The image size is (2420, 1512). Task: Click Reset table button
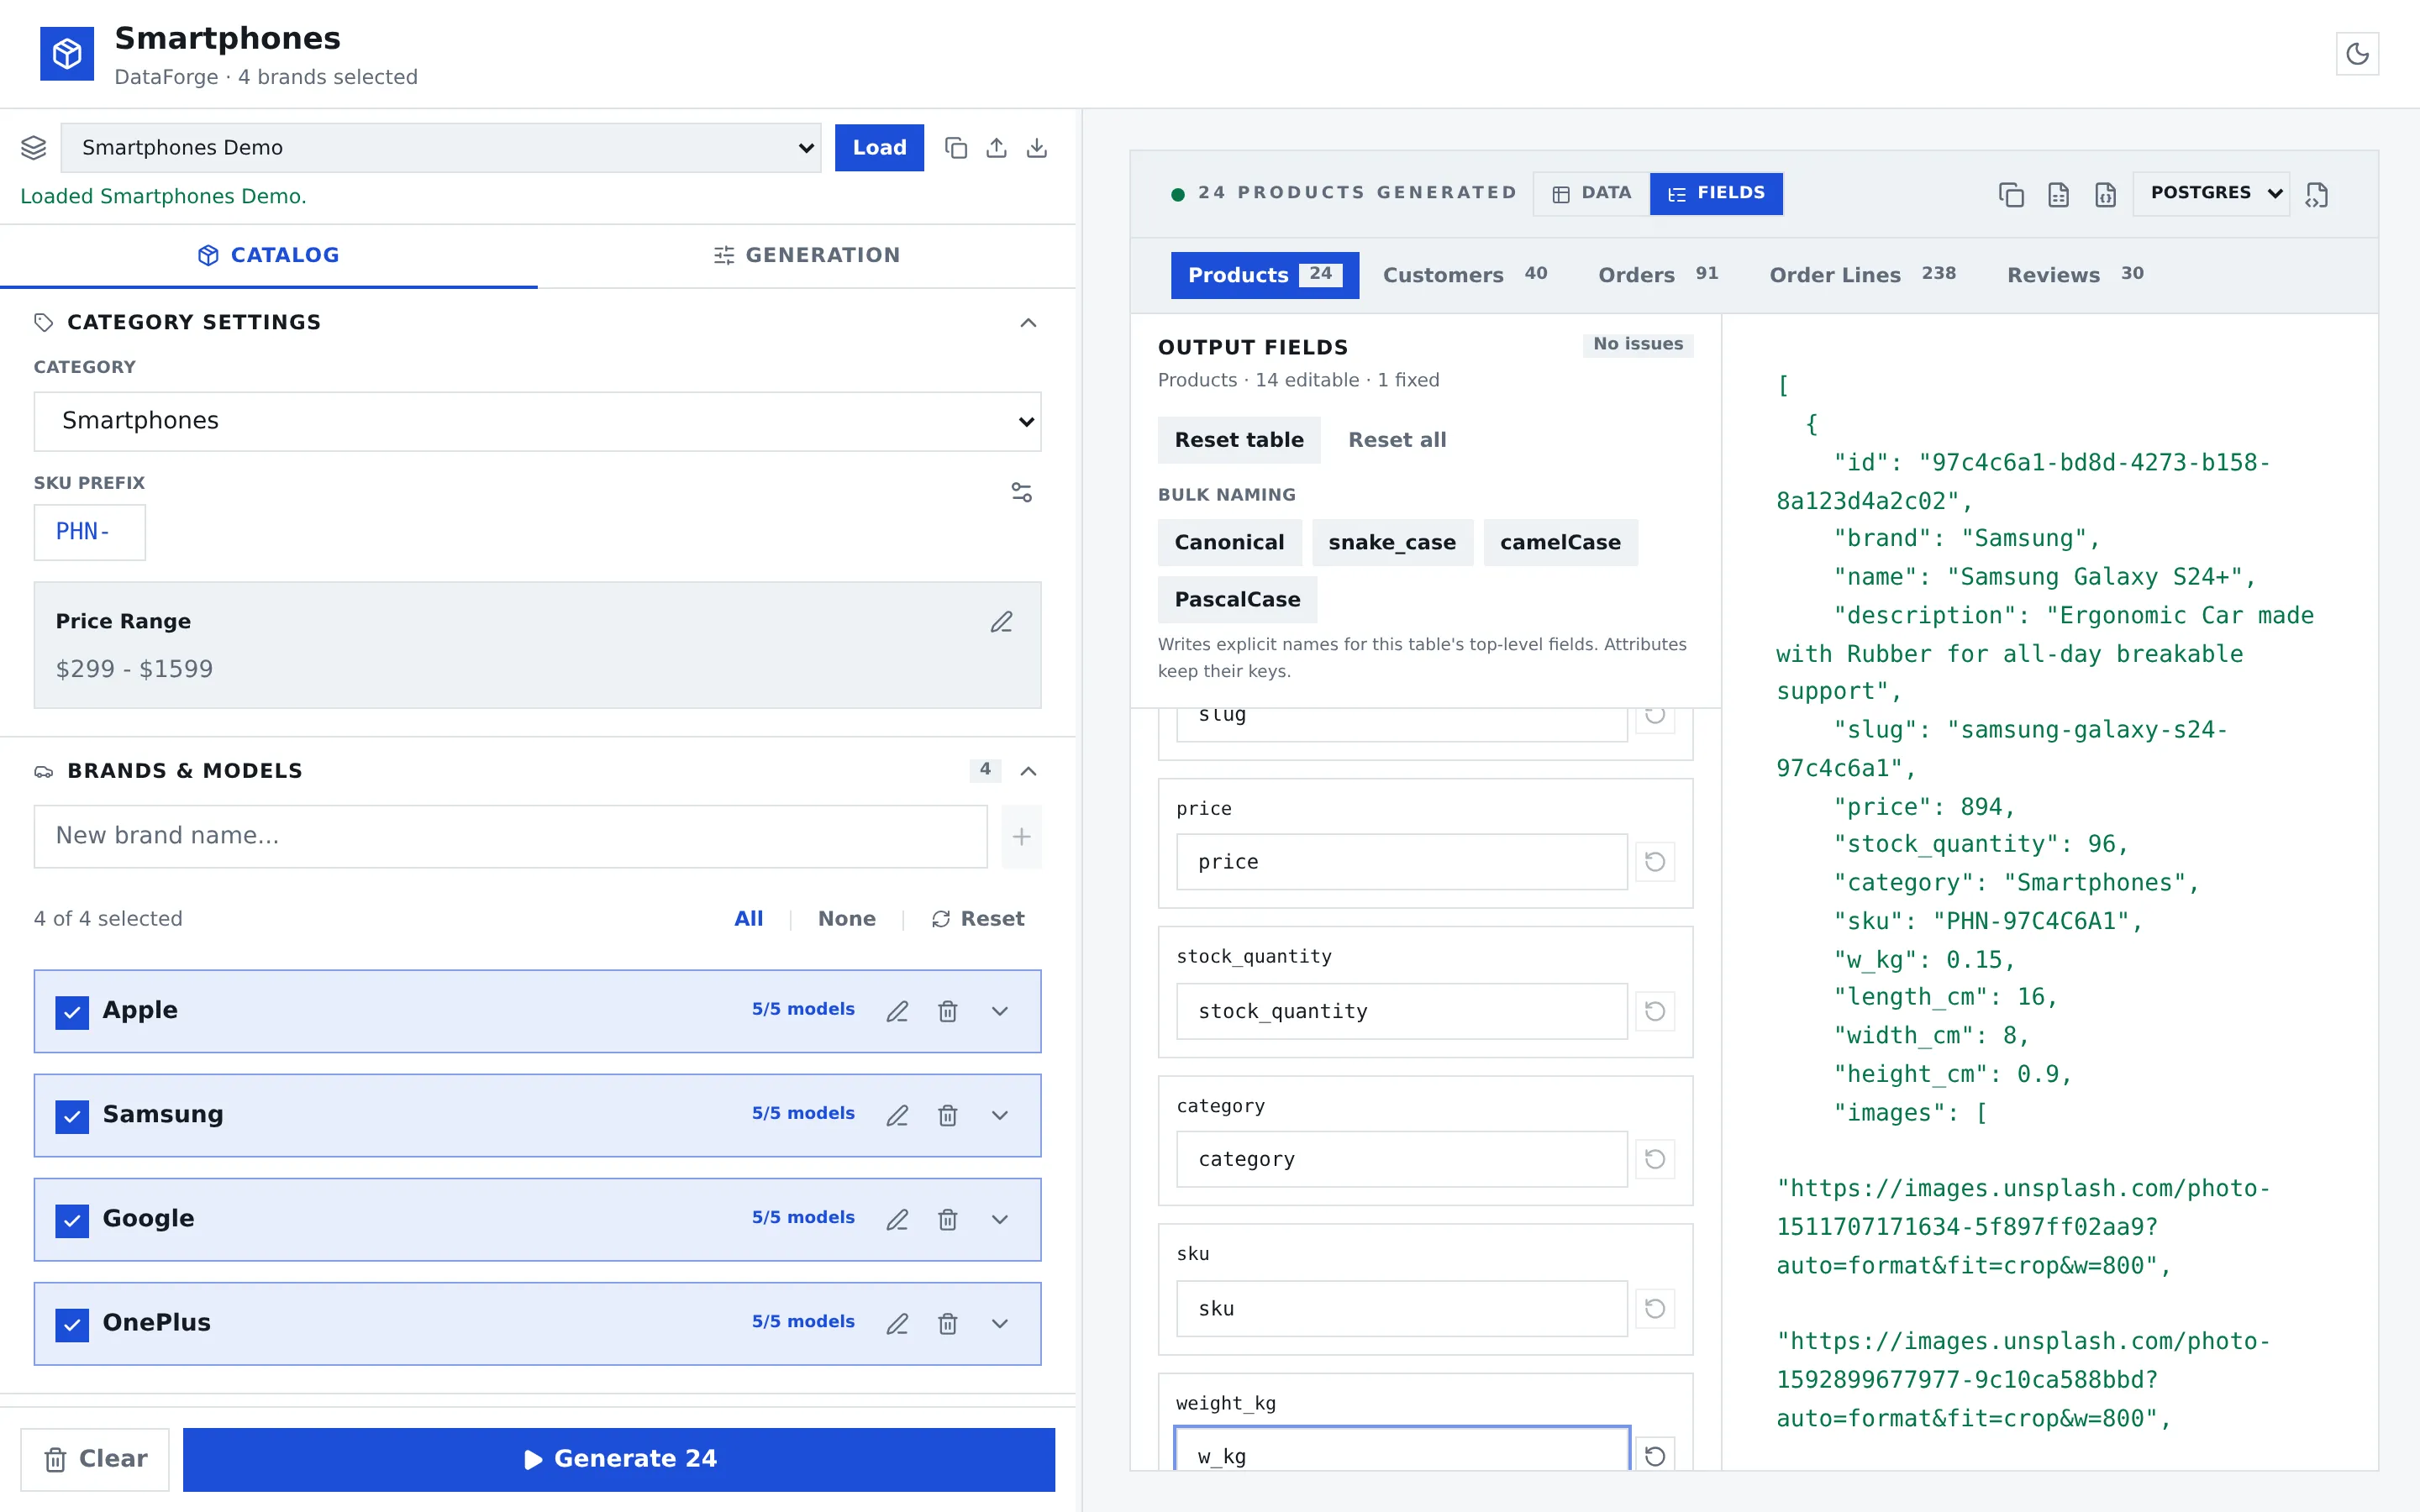tap(1239, 440)
